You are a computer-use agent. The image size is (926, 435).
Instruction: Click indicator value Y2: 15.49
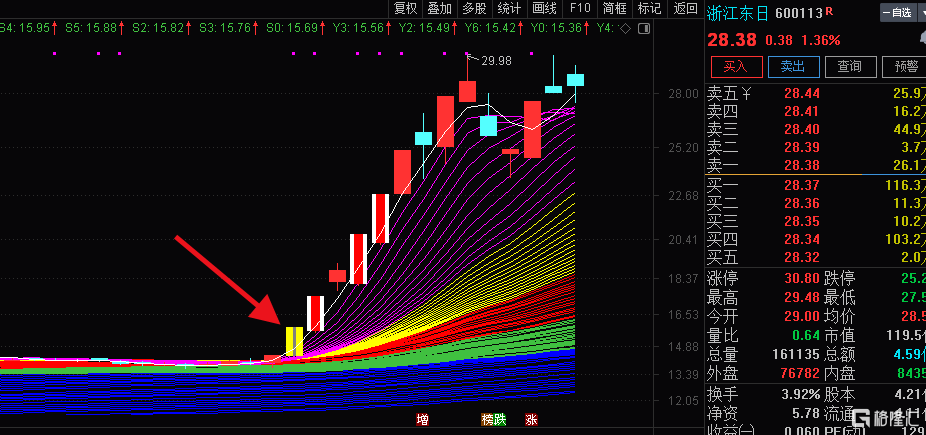pyautogui.click(x=425, y=28)
